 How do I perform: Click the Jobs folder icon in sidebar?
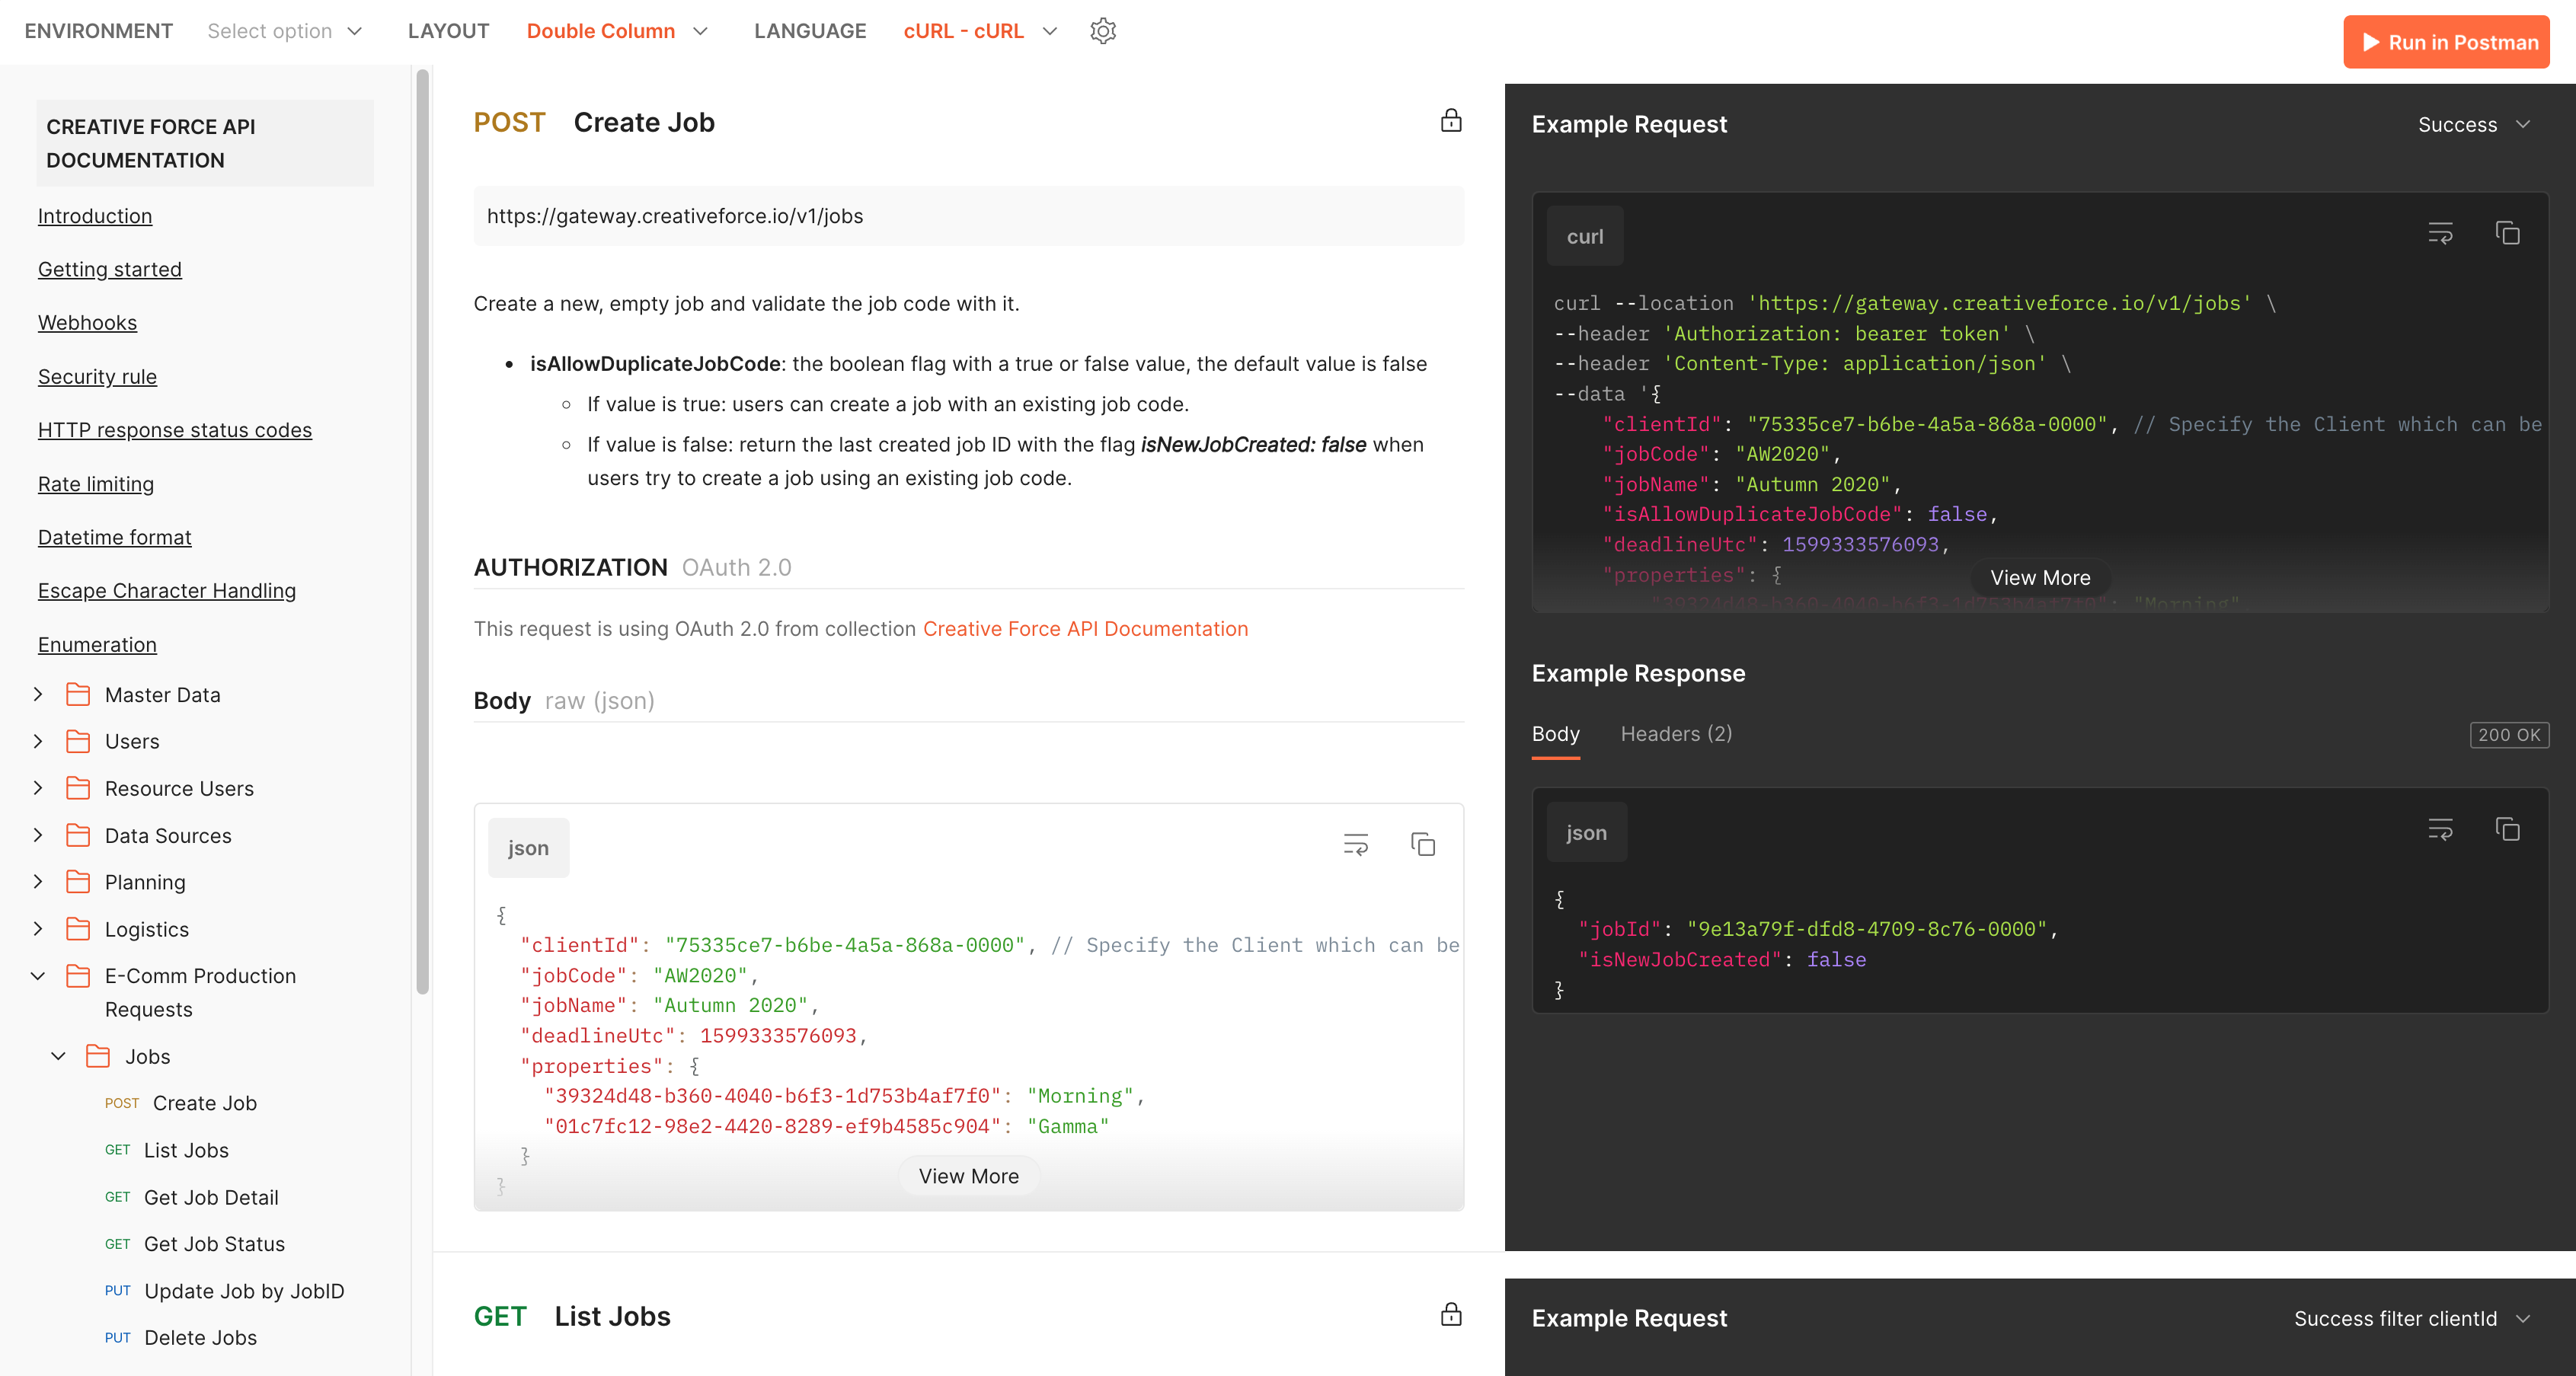(97, 1056)
